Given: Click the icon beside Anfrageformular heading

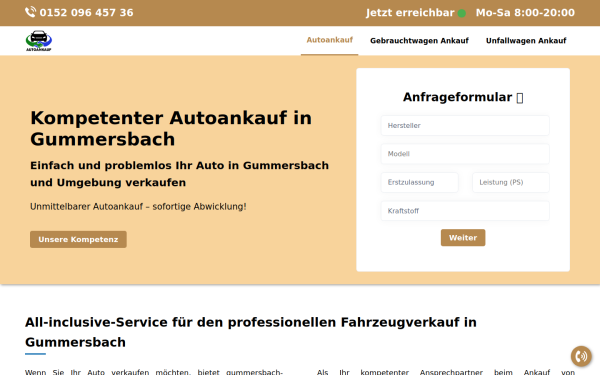Looking at the screenshot, I should click(520, 98).
